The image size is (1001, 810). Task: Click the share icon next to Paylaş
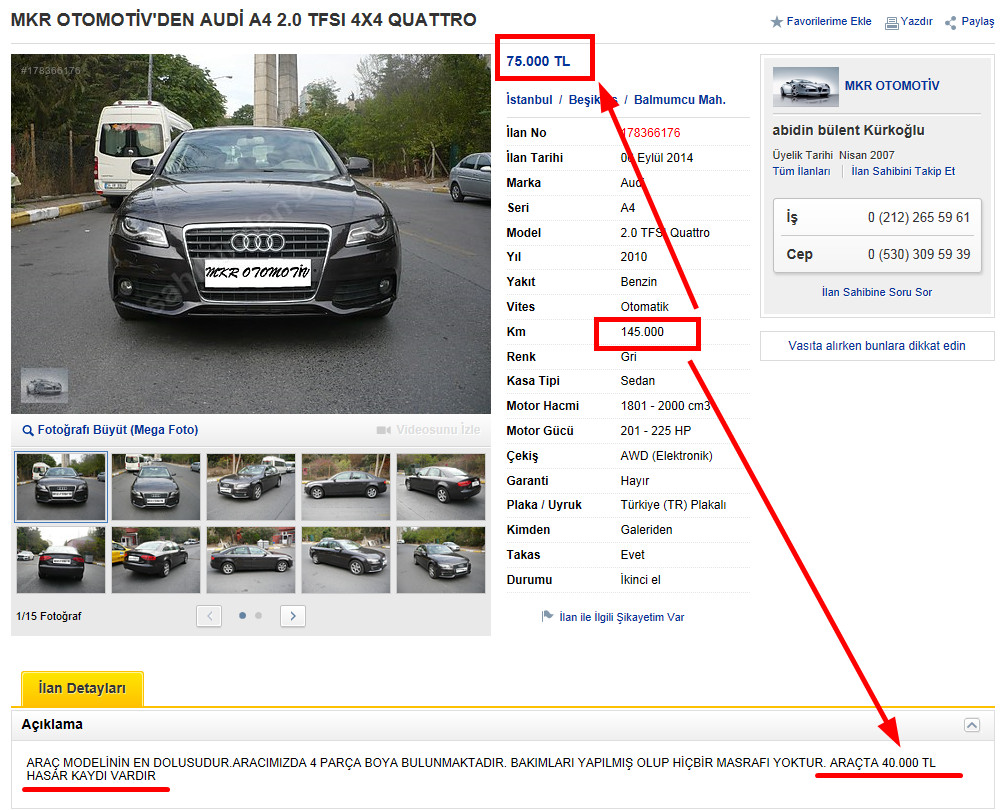click(x=951, y=23)
